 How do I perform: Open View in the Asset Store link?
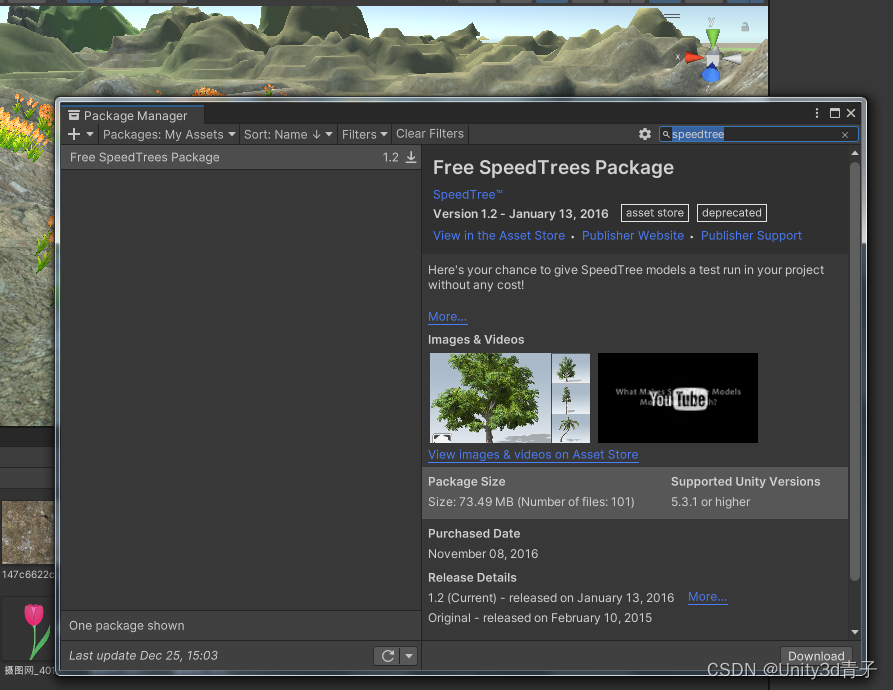tap(499, 236)
